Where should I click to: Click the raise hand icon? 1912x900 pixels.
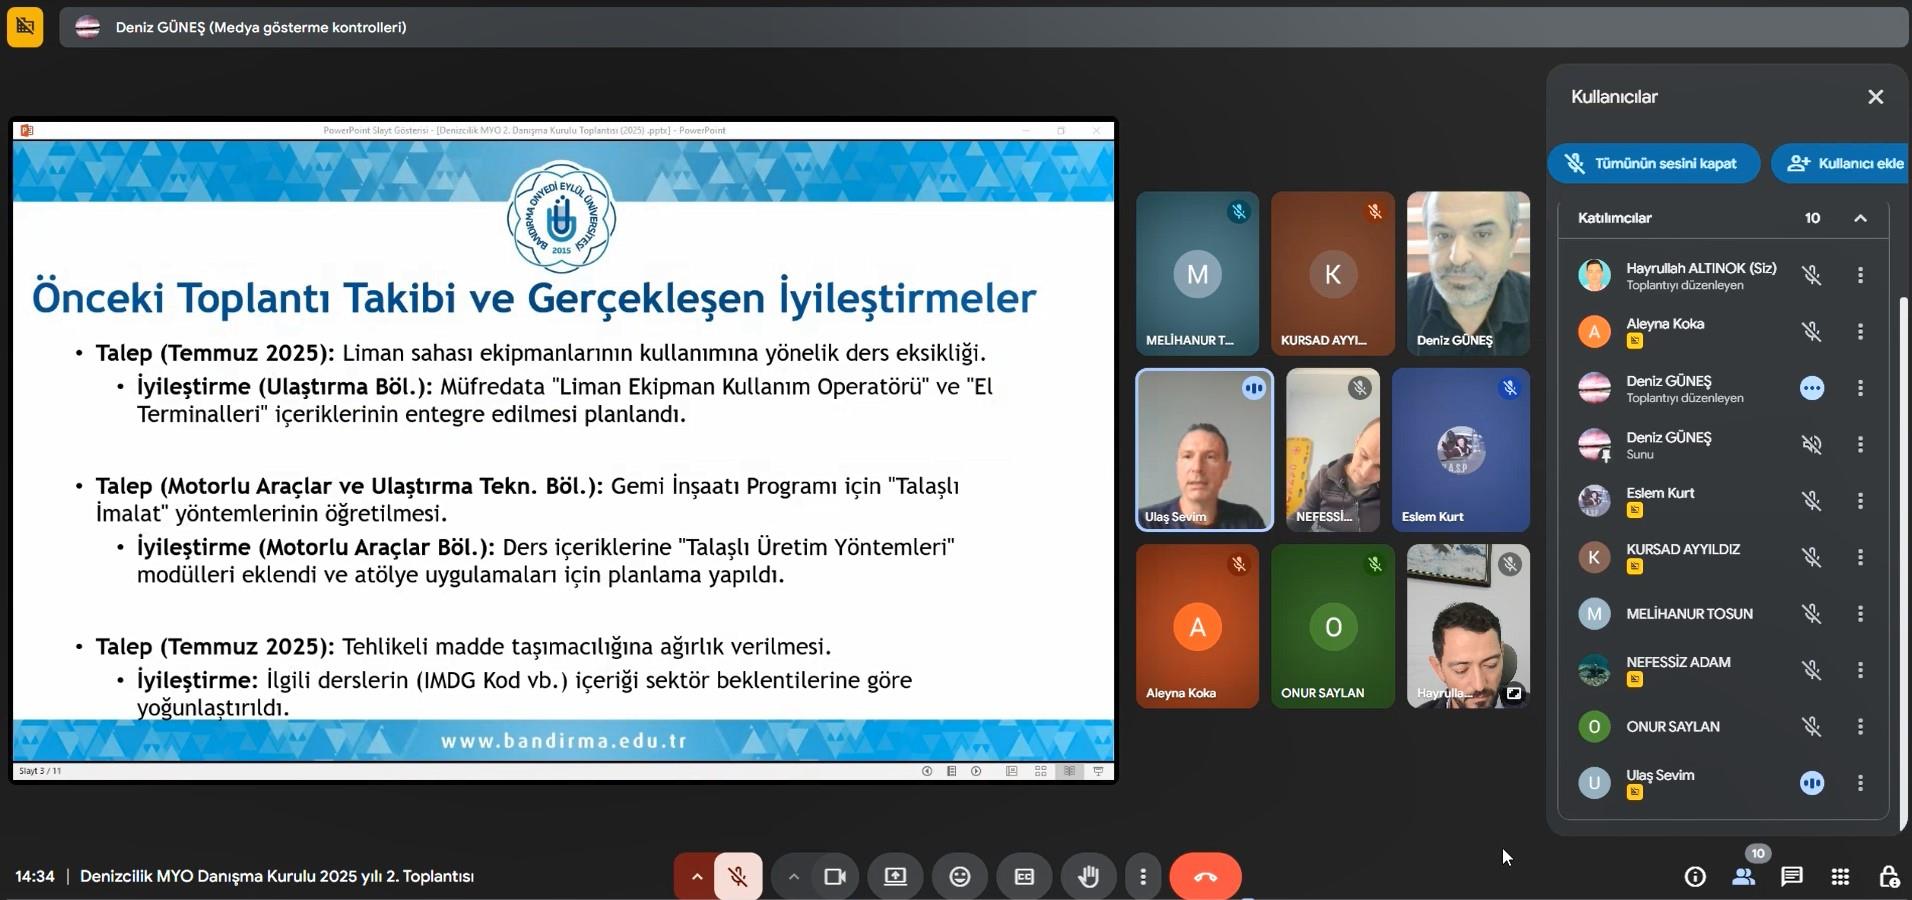point(1088,877)
